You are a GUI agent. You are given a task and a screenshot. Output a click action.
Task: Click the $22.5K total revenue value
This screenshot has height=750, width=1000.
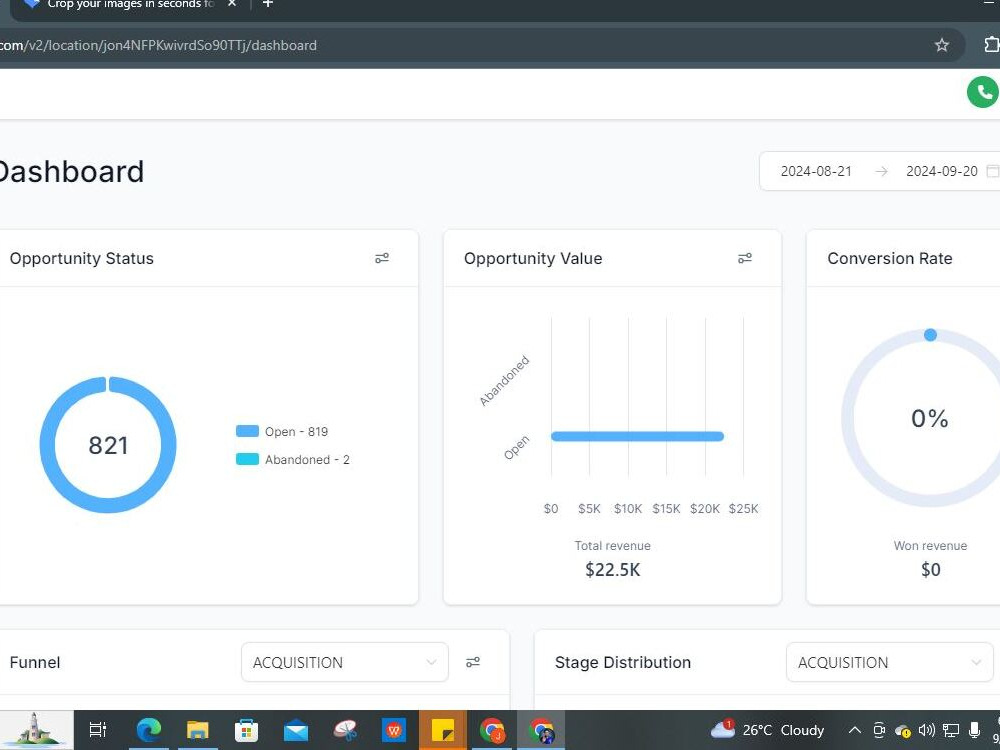coord(613,570)
